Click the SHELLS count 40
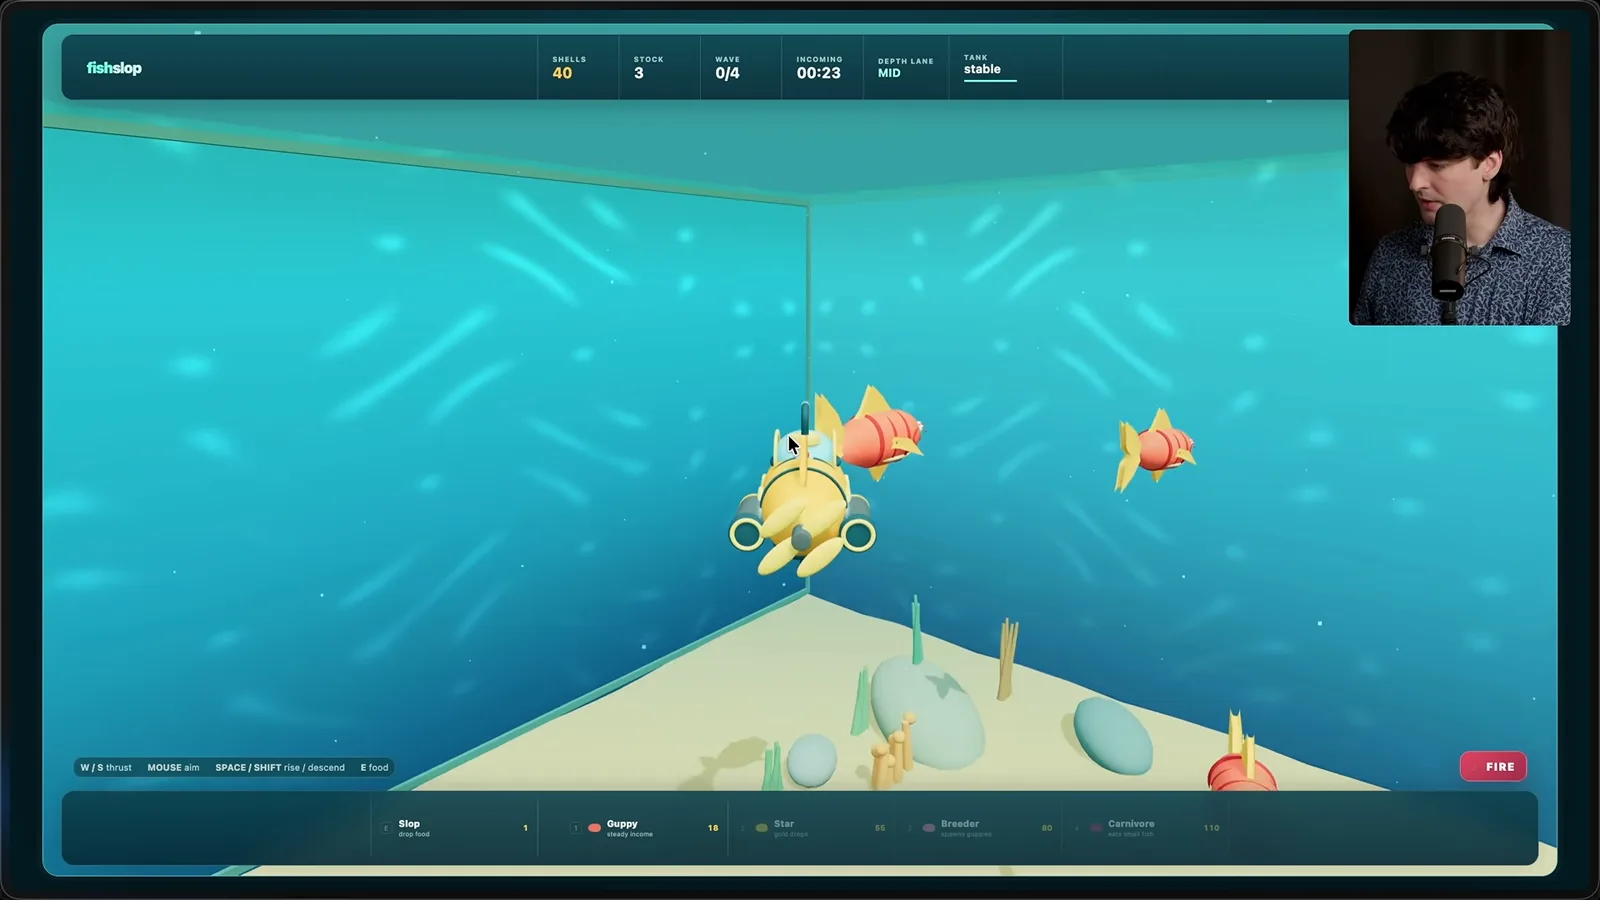The height and width of the screenshot is (900, 1600). click(562, 73)
